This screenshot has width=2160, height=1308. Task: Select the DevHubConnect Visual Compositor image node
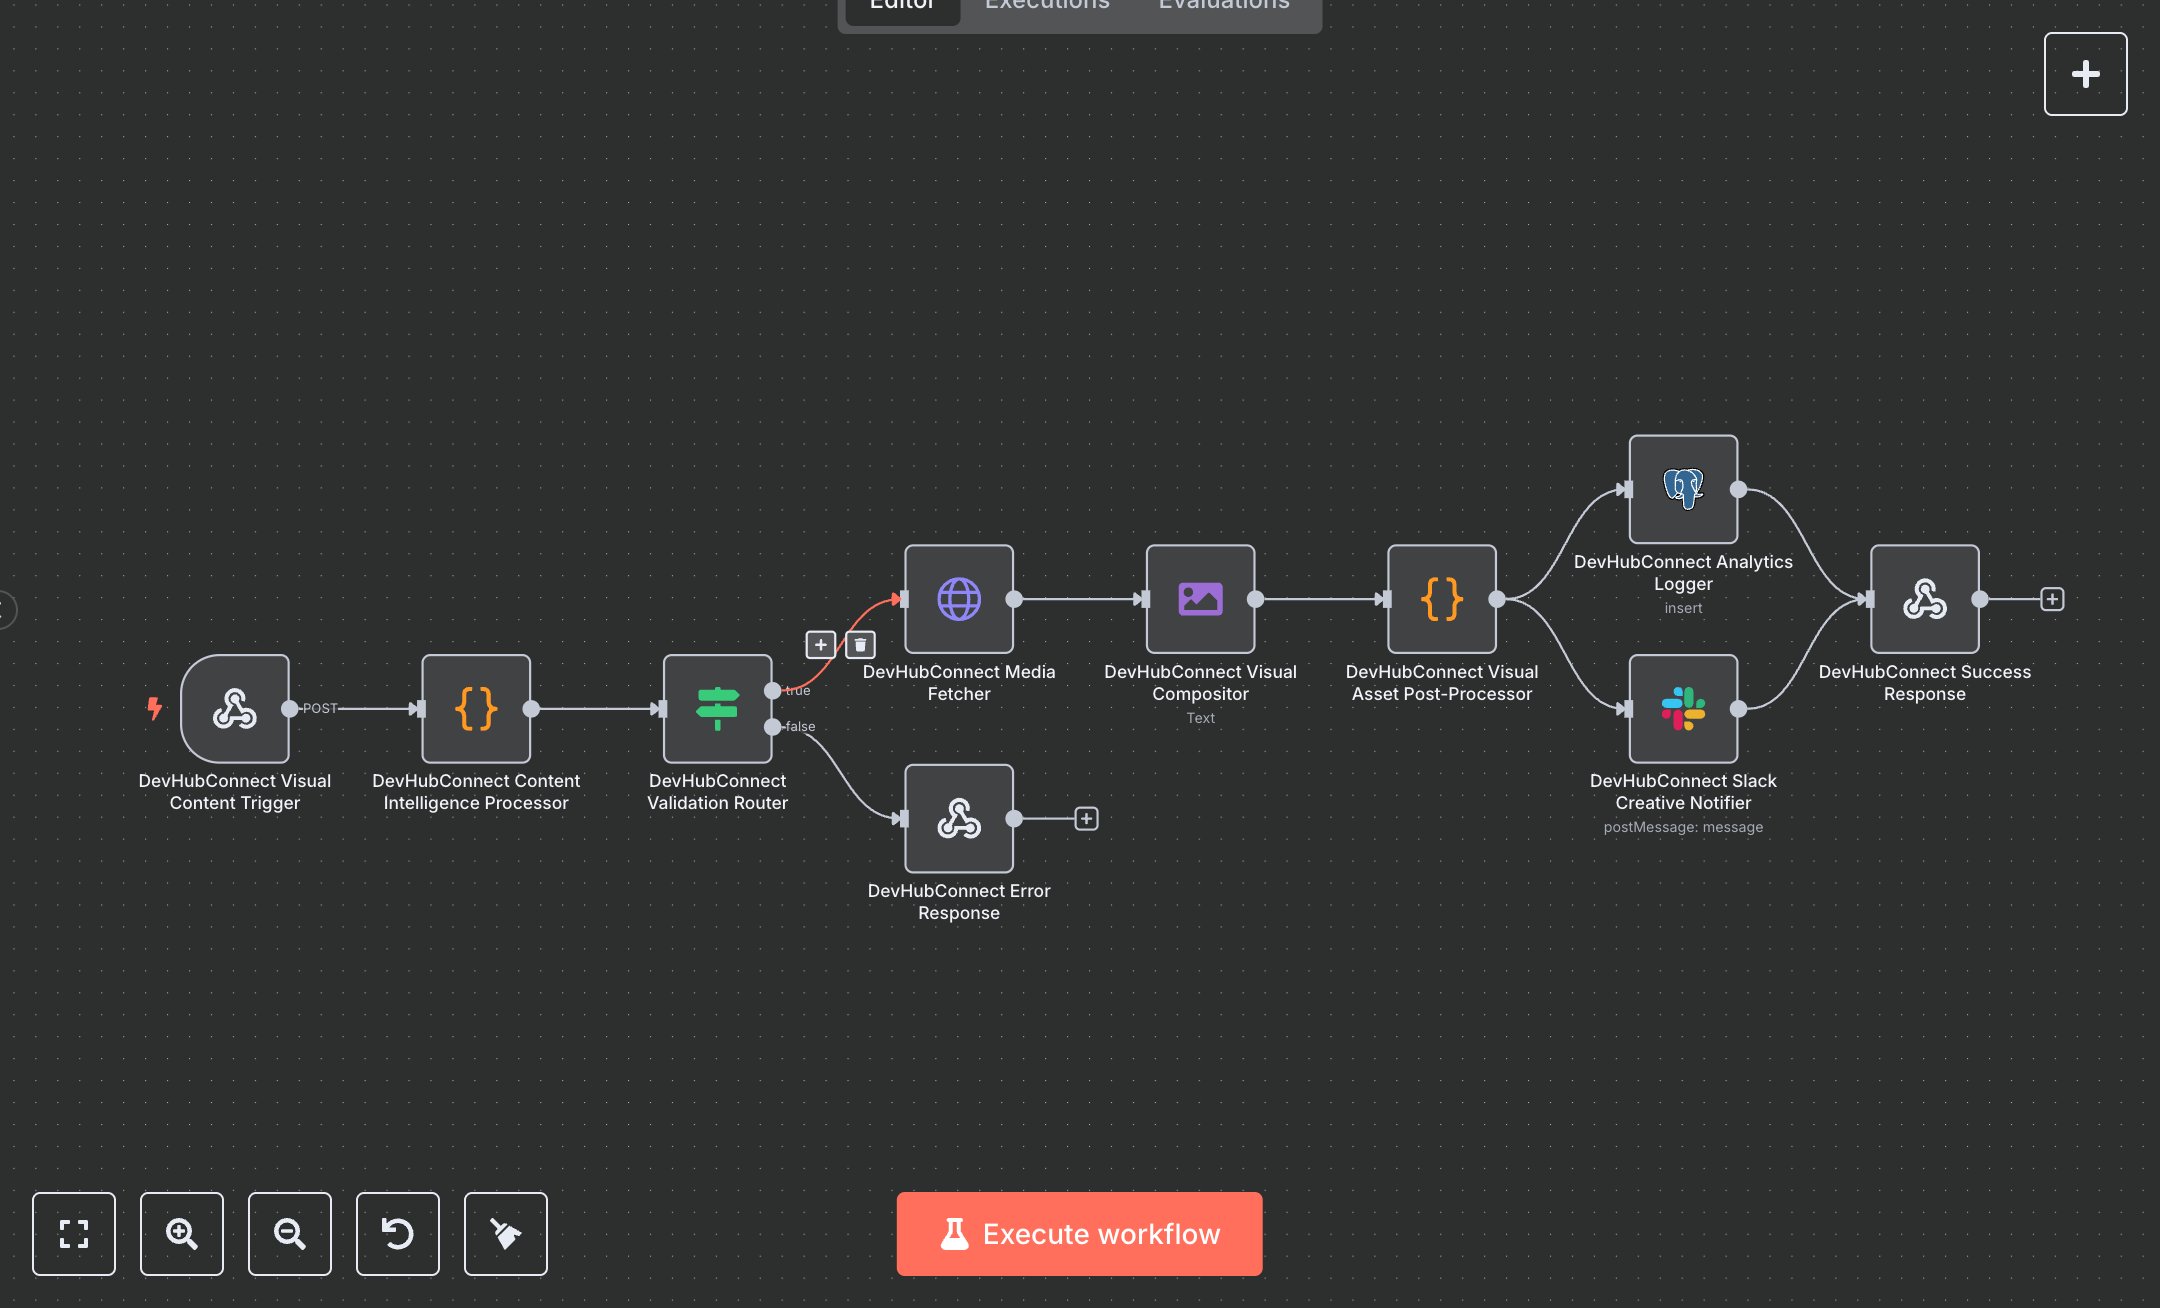[1200, 600]
